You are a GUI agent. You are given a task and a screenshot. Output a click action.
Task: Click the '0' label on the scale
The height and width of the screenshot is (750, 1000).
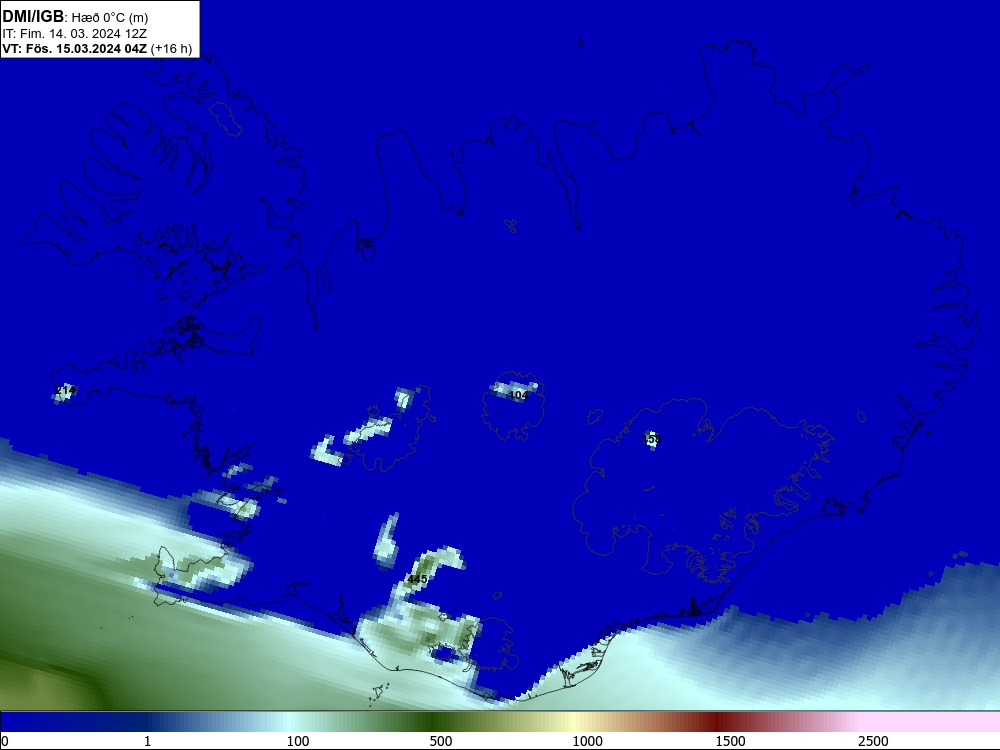pos(5,741)
